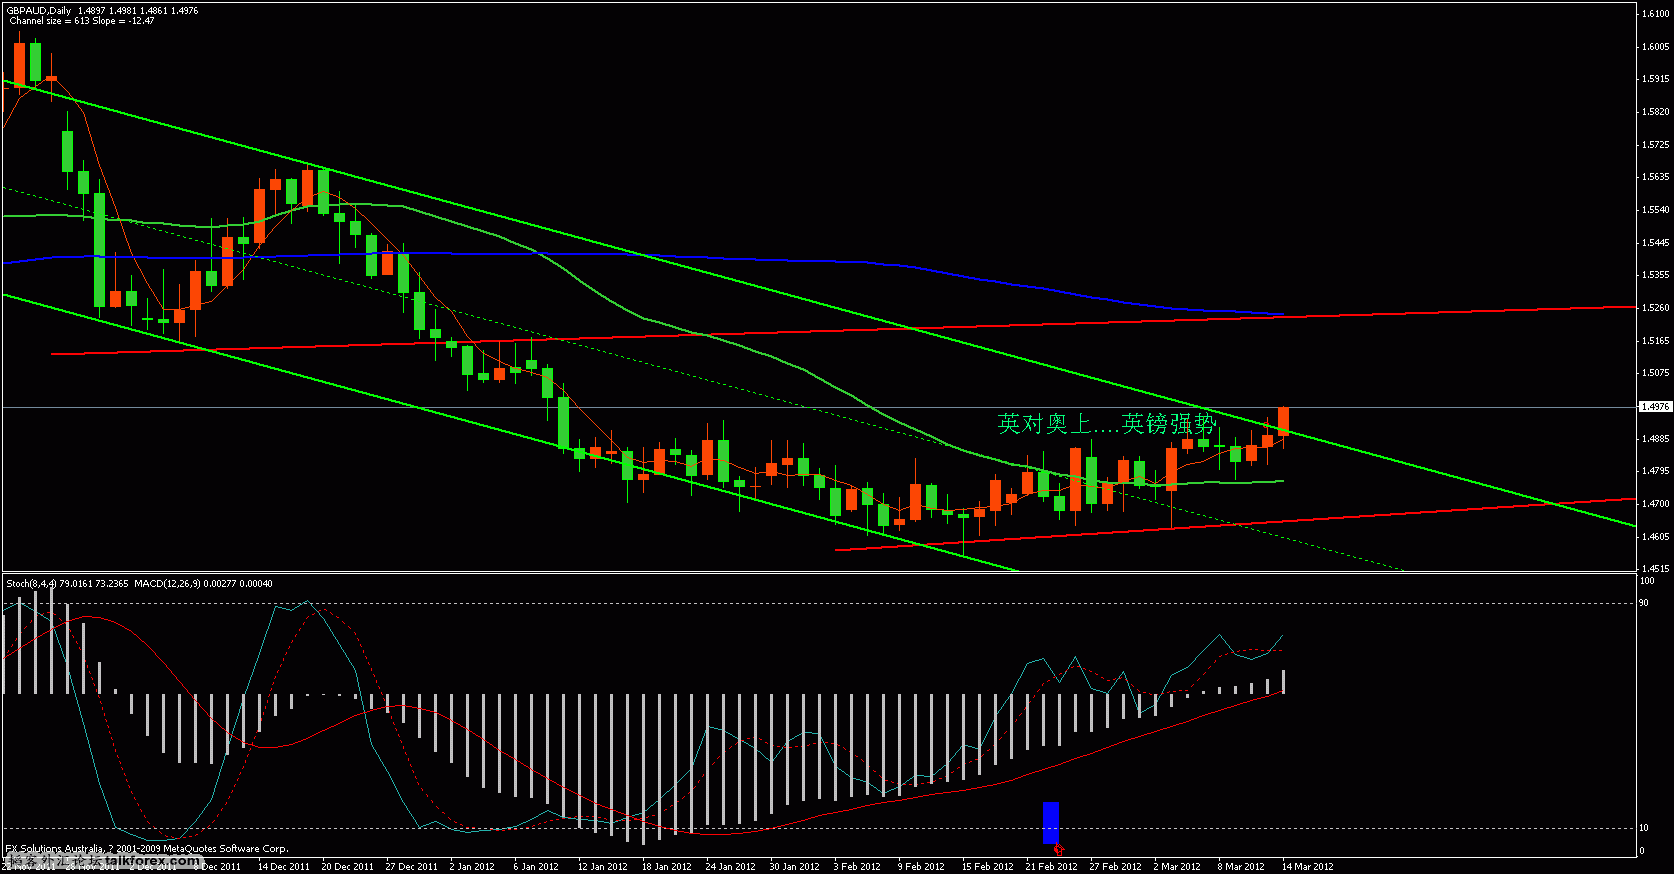Click price scale label 1.5725
This screenshot has height=874, width=1674.
(1656, 144)
